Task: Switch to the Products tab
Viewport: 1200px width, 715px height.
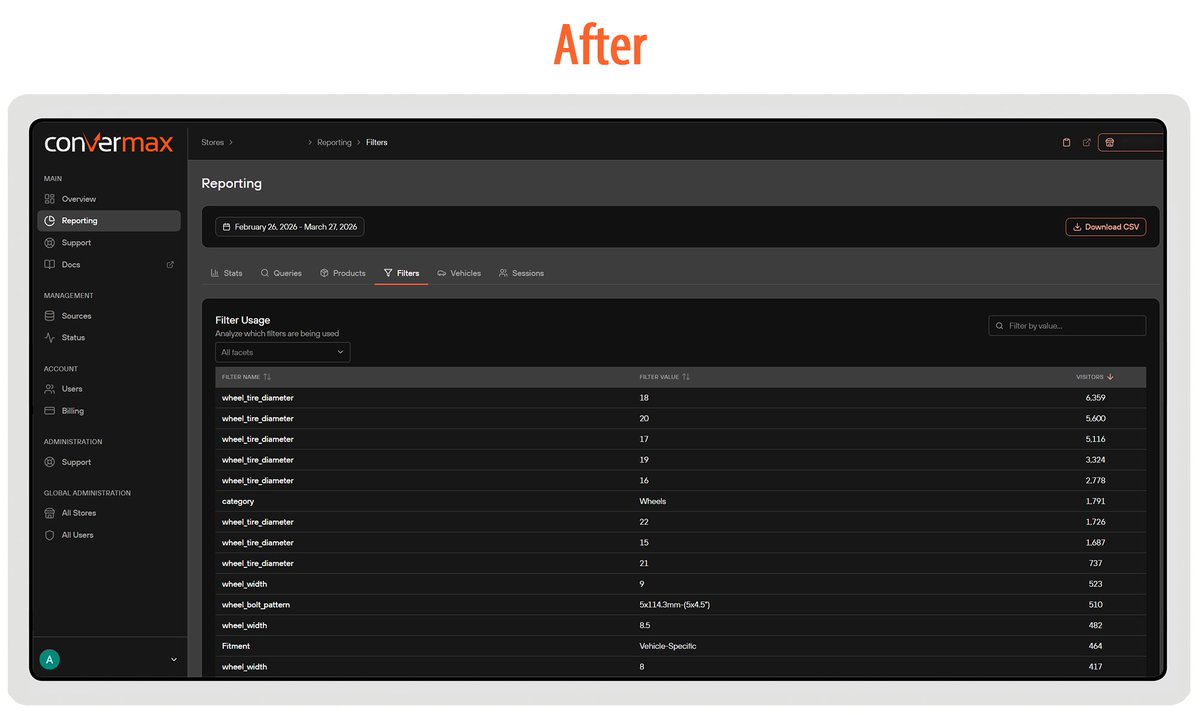Action: click(343, 273)
